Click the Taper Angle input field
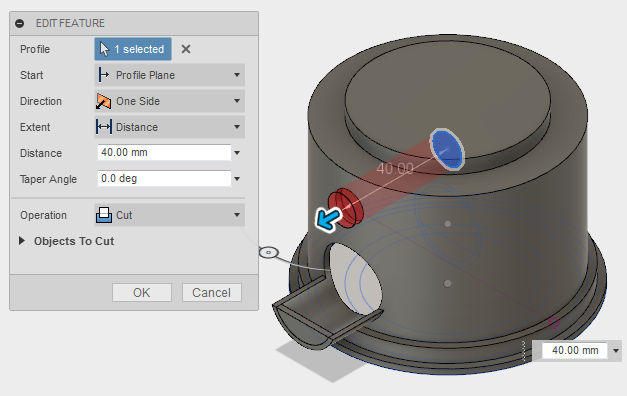The height and width of the screenshot is (396, 627). point(164,178)
